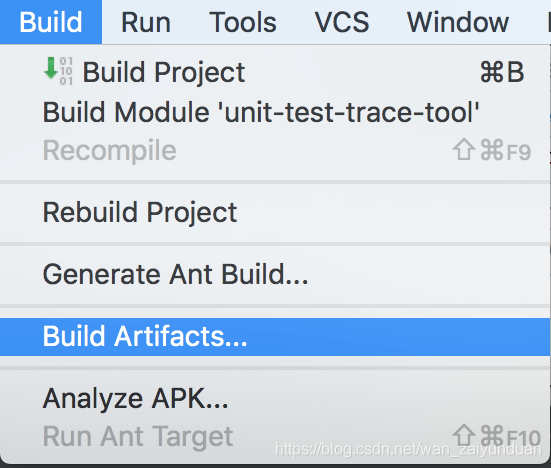The image size is (551, 468).
Task: Open the clipped menu right of Window
Action: tap(549, 22)
